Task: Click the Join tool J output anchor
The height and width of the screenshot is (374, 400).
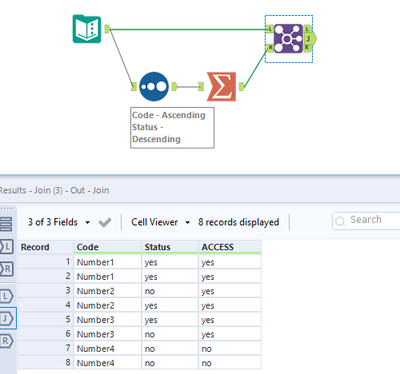Action: click(310, 38)
